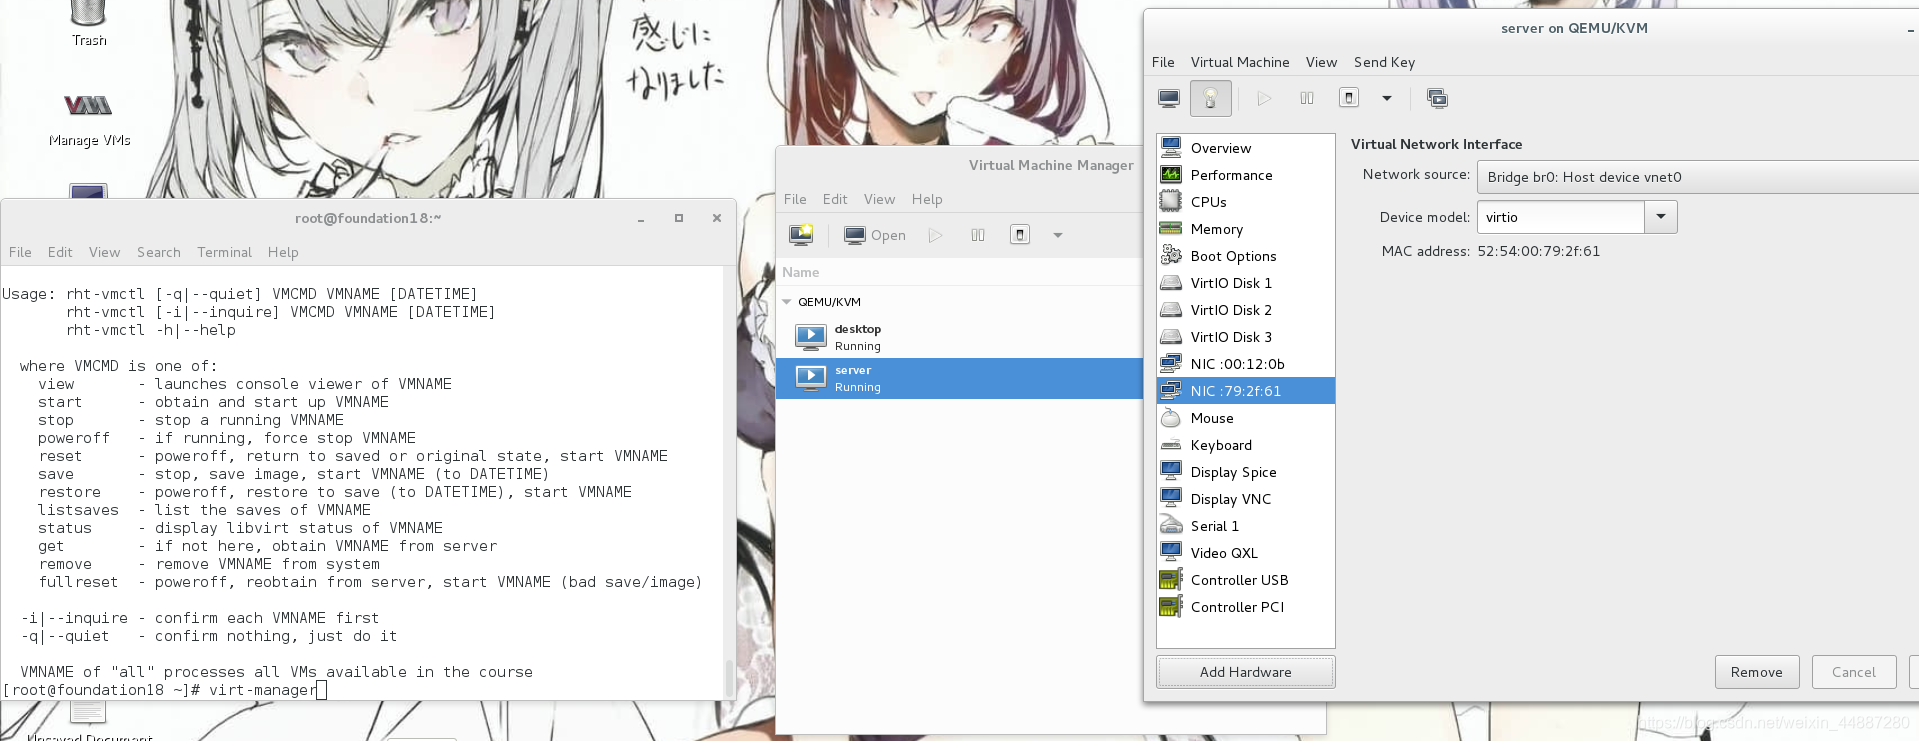This screenshot has height=741, width=1919.
Task: Select Video QXL device
Action: [x=1246, y=553]
